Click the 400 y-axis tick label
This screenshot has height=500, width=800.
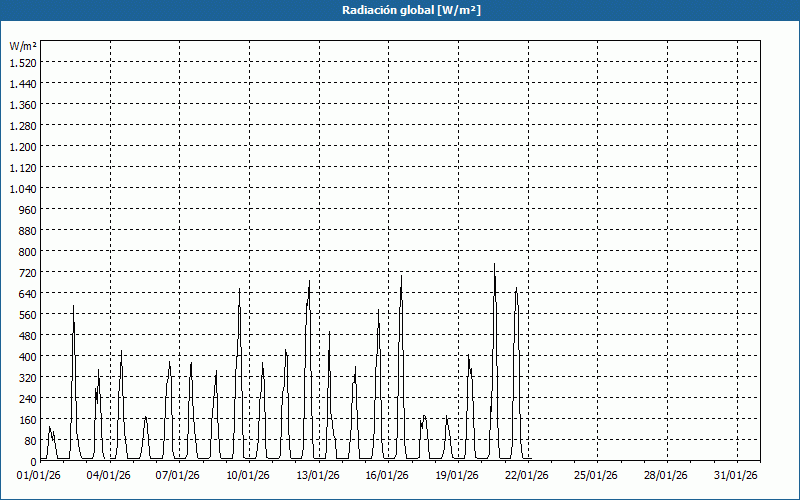tap(27, 356)
